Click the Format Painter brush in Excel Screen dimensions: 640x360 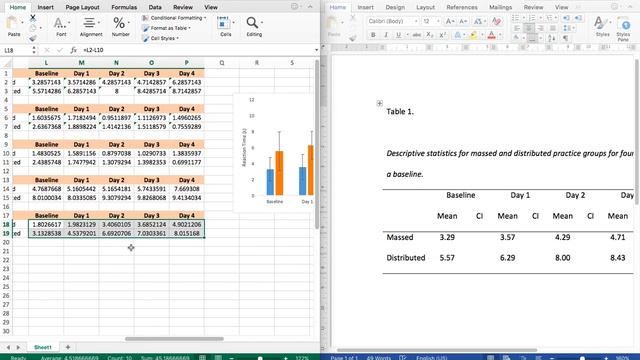[x=33, y=38]
